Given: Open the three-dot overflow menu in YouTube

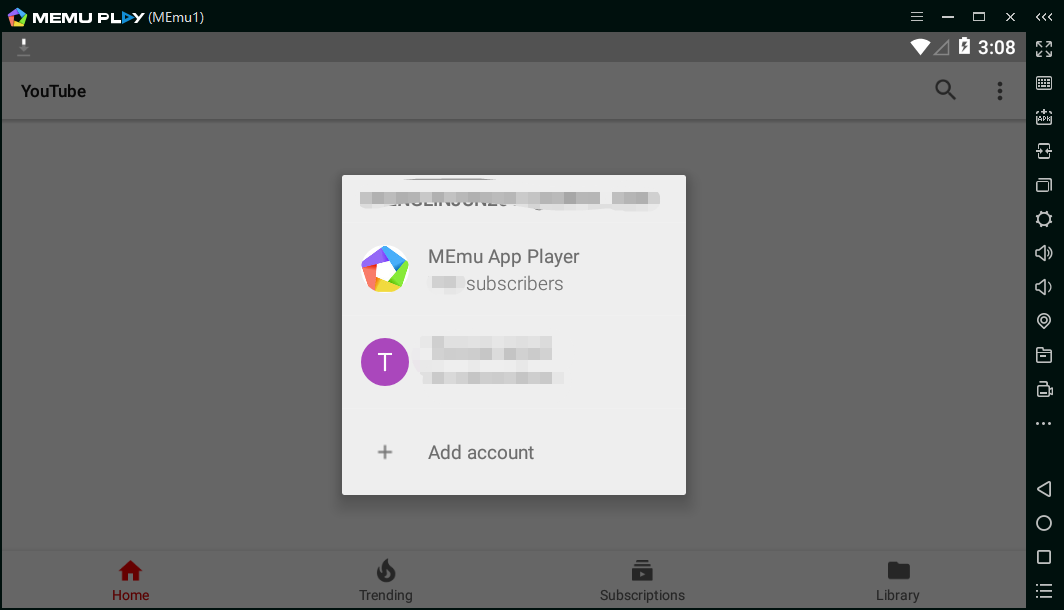Looking at the screenshot, I should pyautogui.click(x=999, y=91).
